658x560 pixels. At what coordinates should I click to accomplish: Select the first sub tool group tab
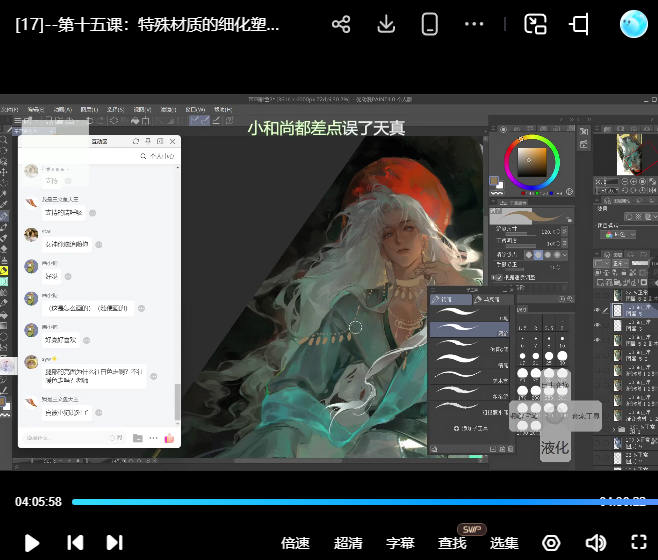tap(451, 299)
